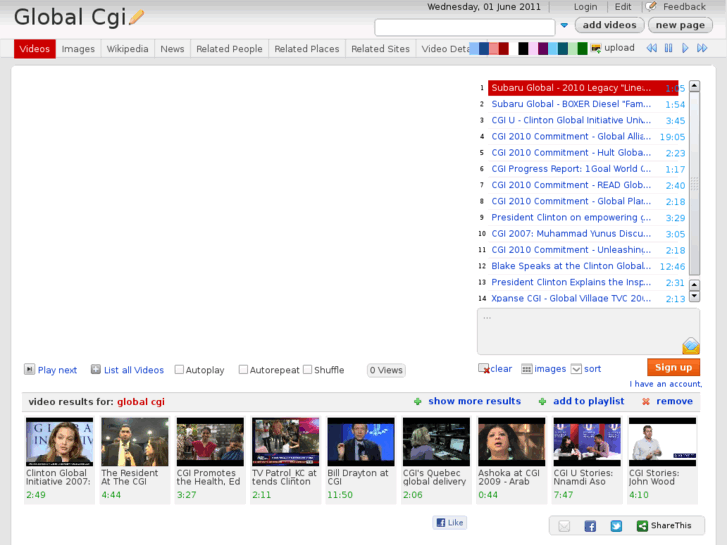Open the Related People tab
This screenshot has height=545, width=727.
(229, 49)
